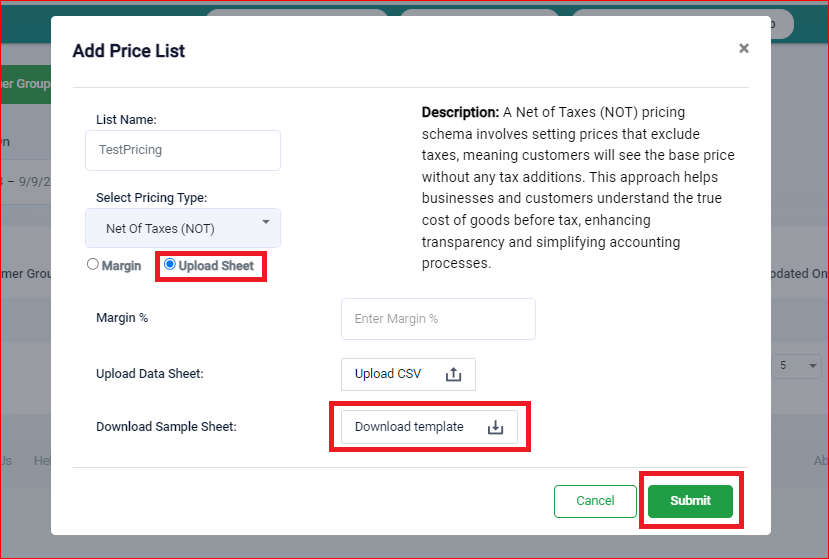Click the Submit button
829x559 pixels.
(690, 501)
